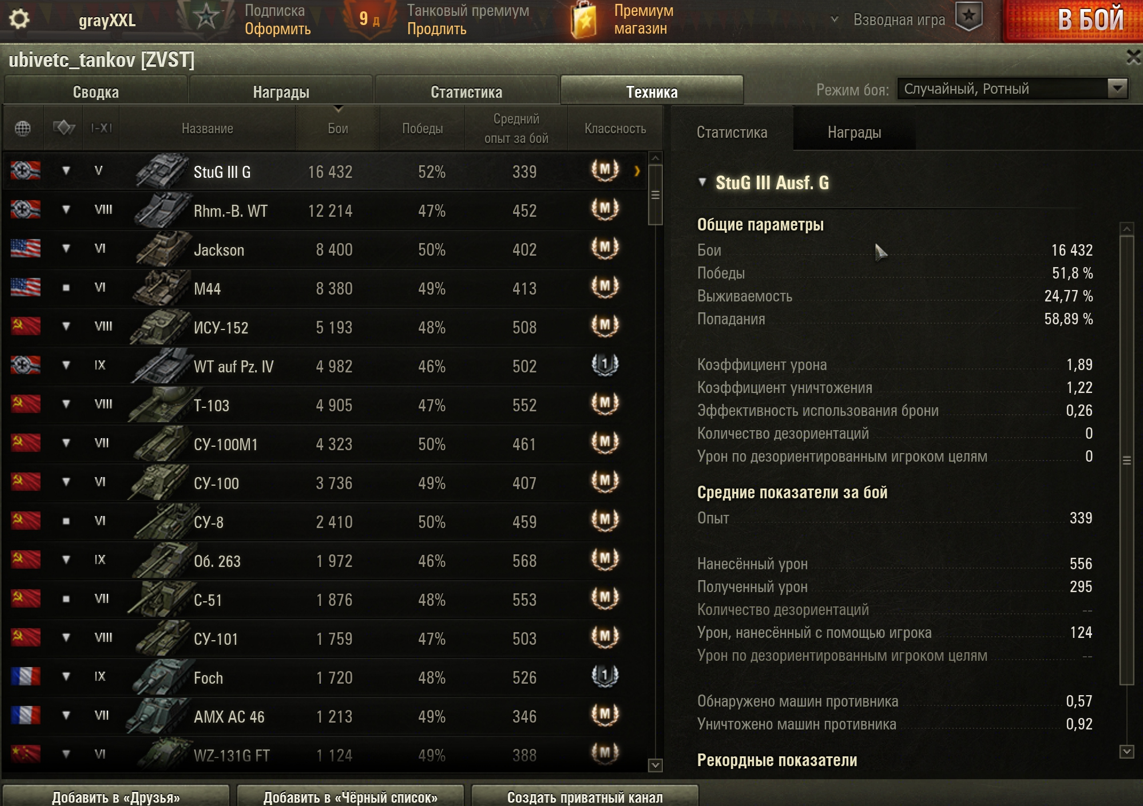
Task: Open the Награды tab in the right panel
Action: [854, 132]
